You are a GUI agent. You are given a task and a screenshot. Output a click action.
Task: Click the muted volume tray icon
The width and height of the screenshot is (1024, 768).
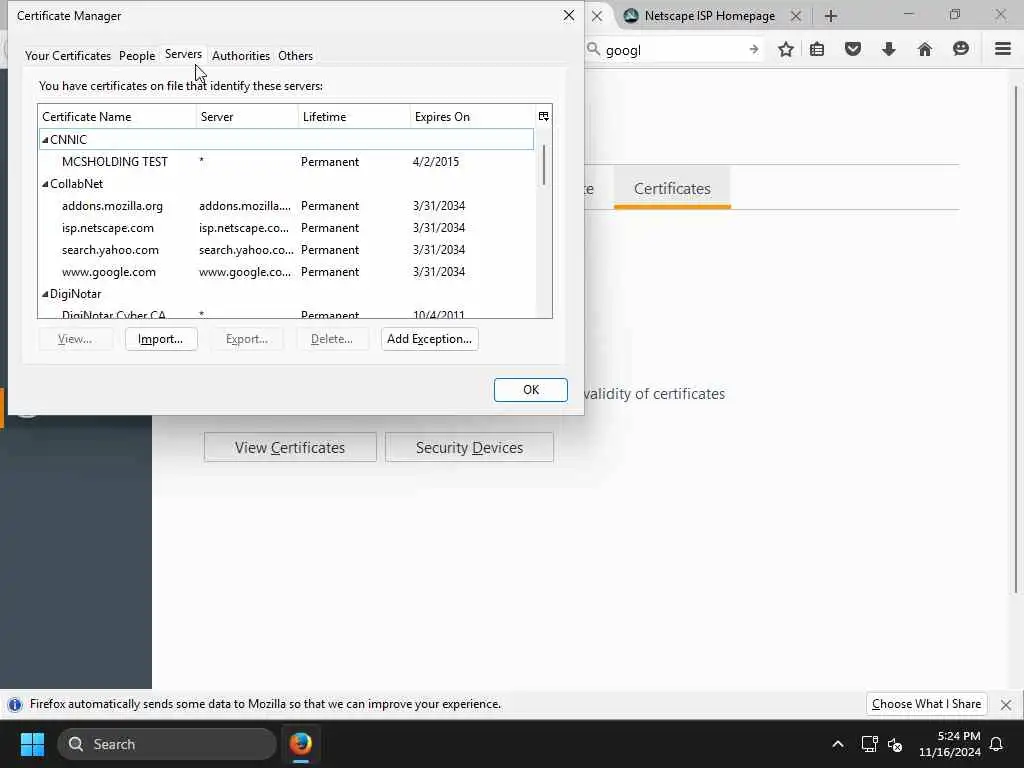click(x=895, y=744)
